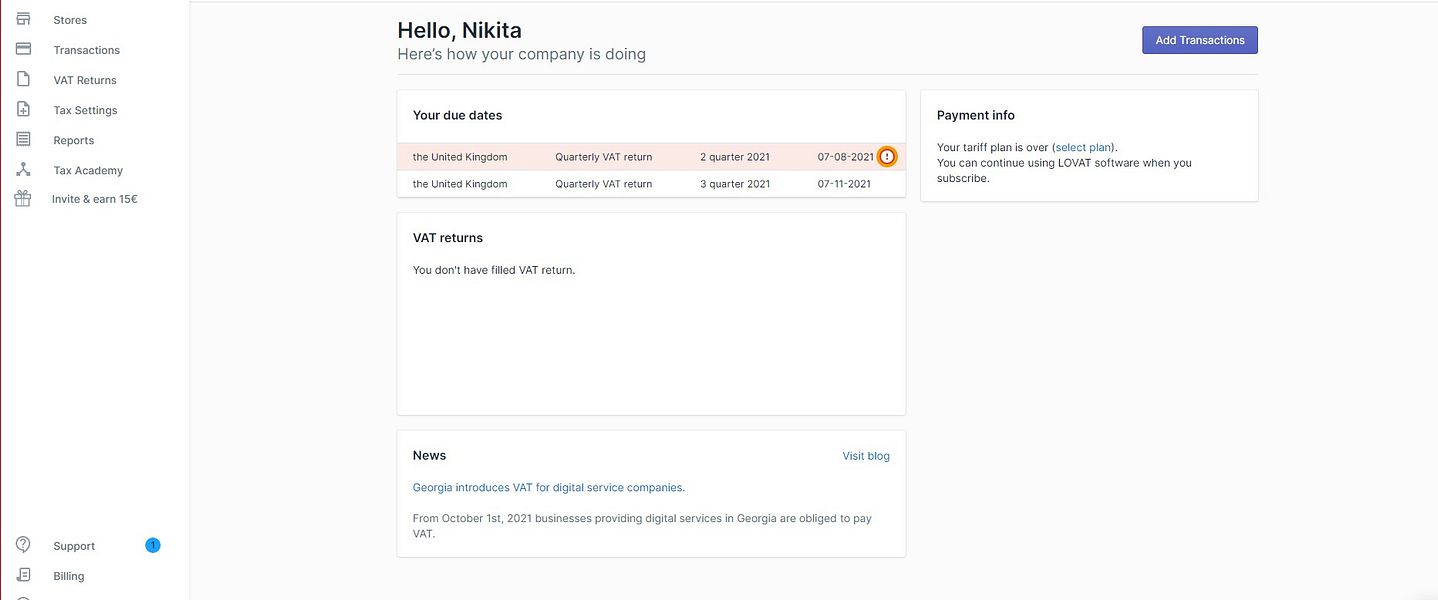Click the Tax Academy icon
Image resolution: width=1438 pixels, height=600 pixels.
click(23, 170)
